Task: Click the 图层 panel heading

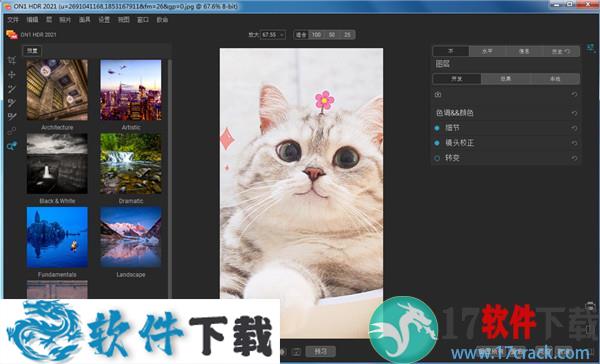Action: tap(443, 64)
